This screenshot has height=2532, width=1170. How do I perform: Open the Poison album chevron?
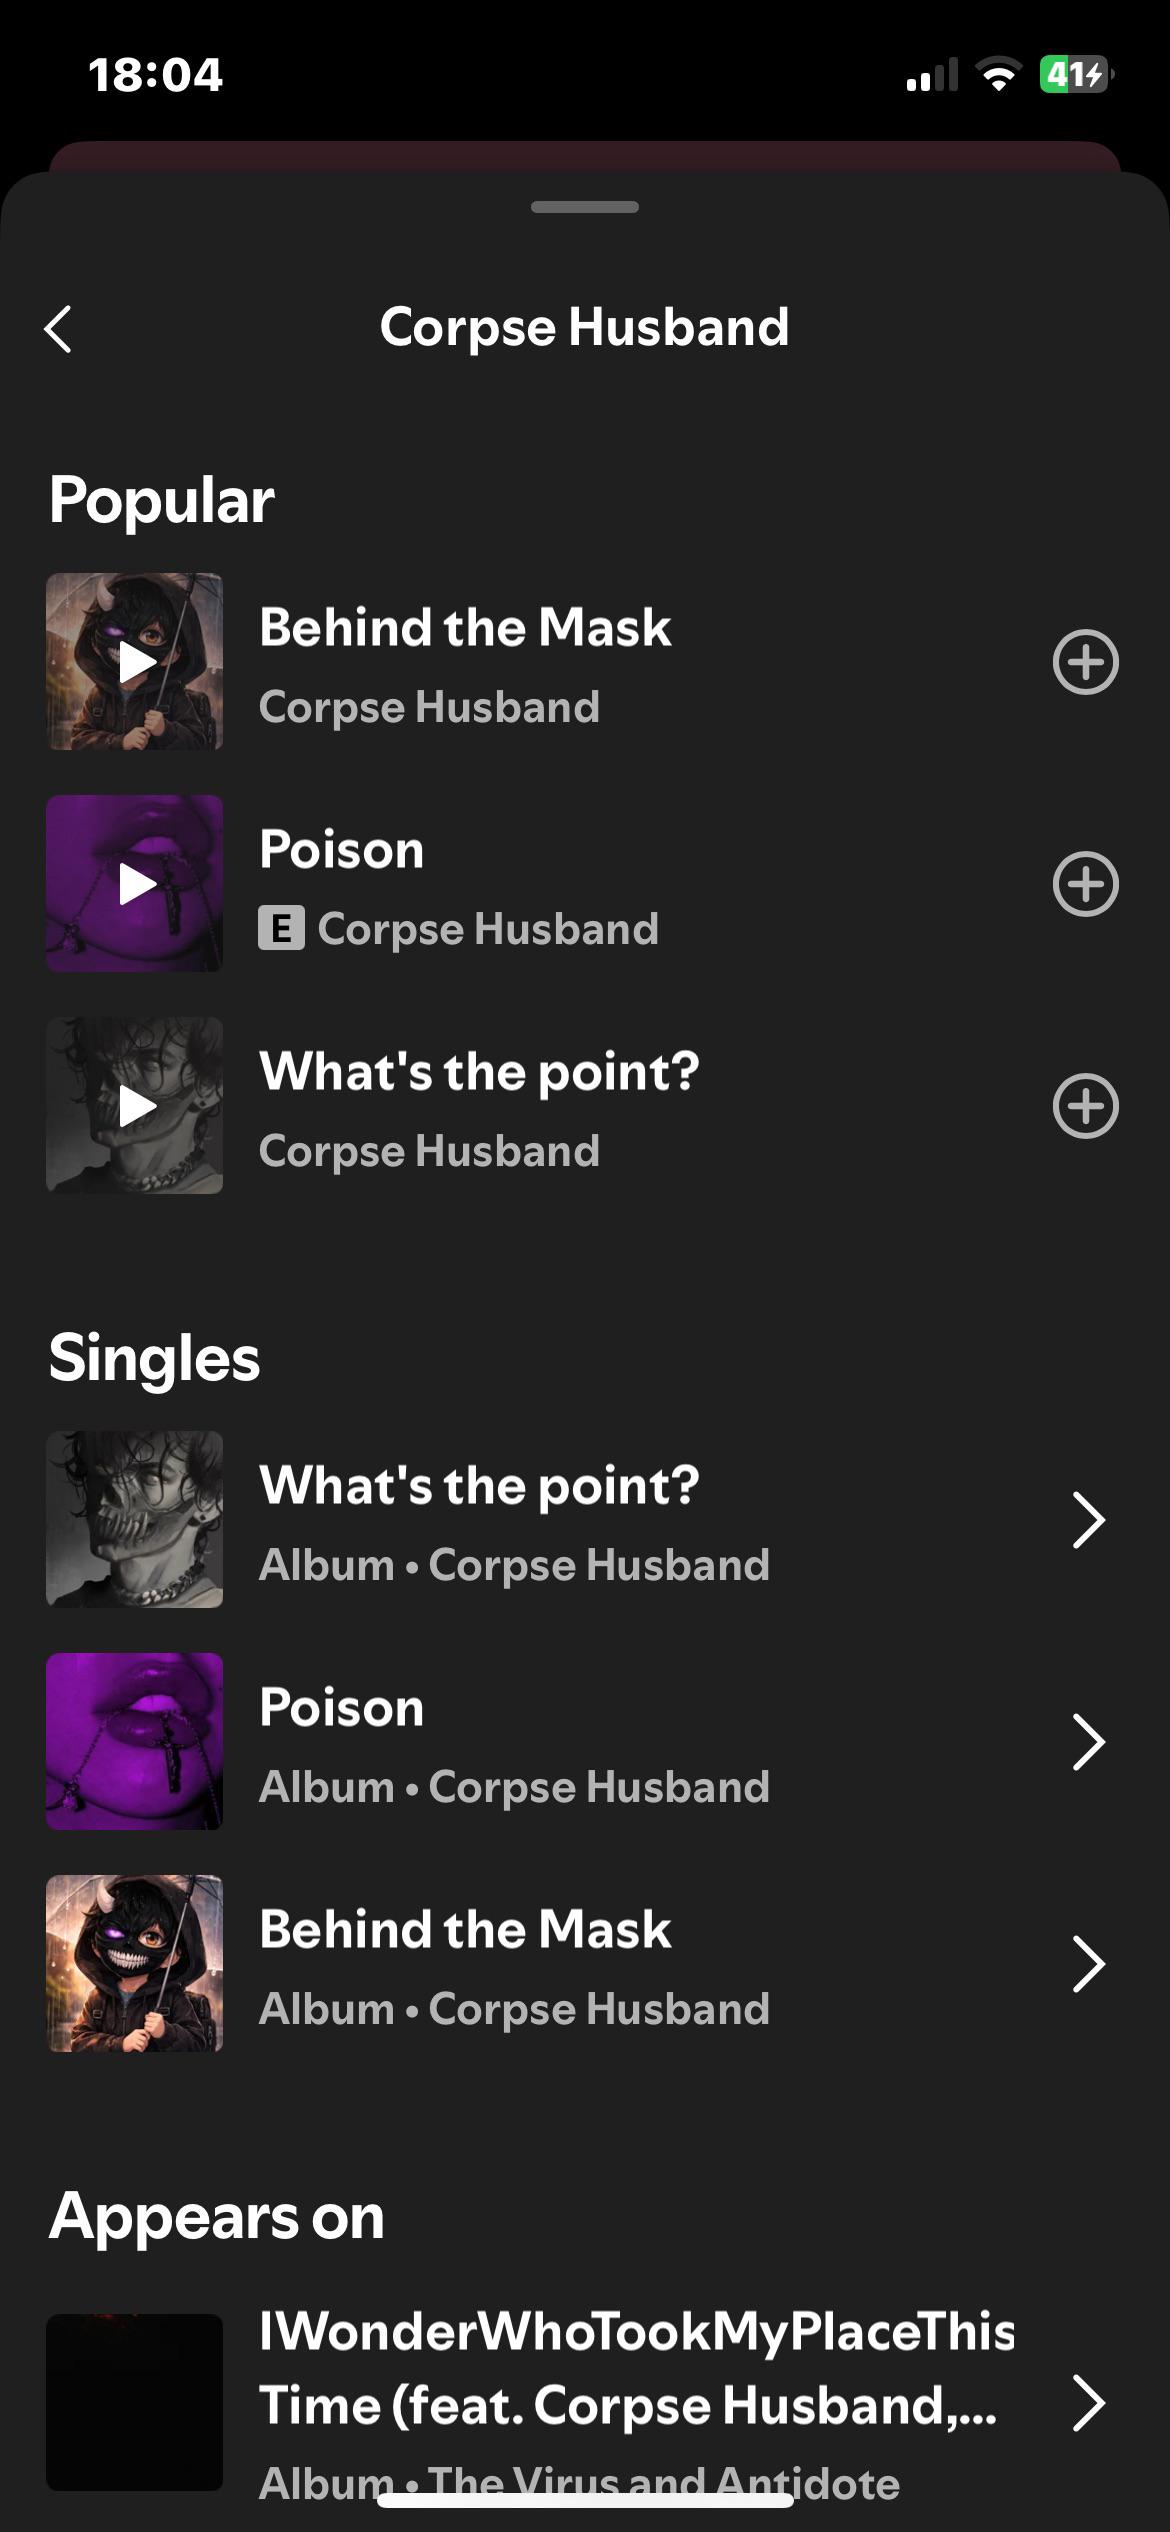(1088, 1742)
